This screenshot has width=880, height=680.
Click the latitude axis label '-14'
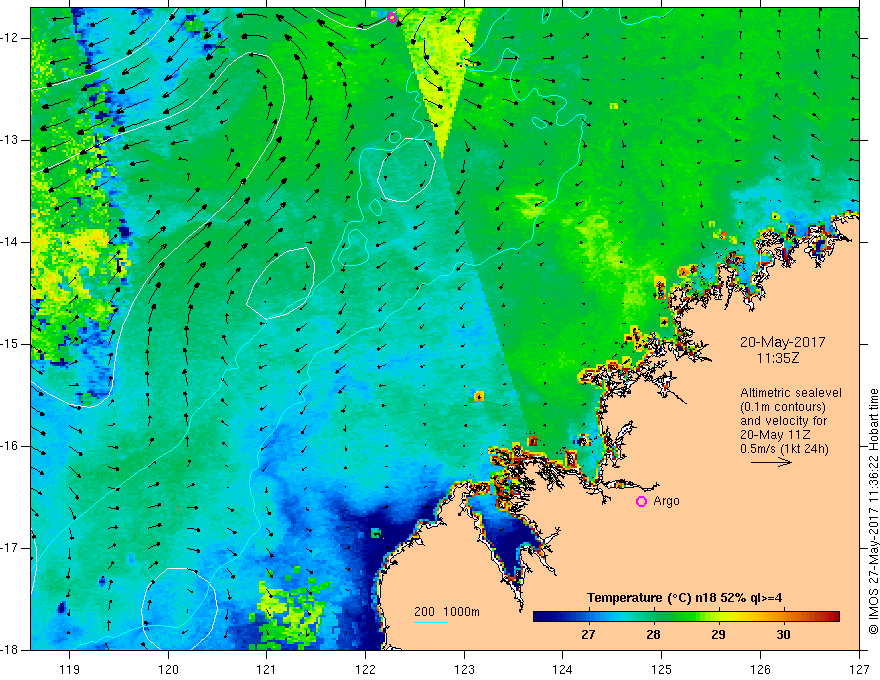11,242
